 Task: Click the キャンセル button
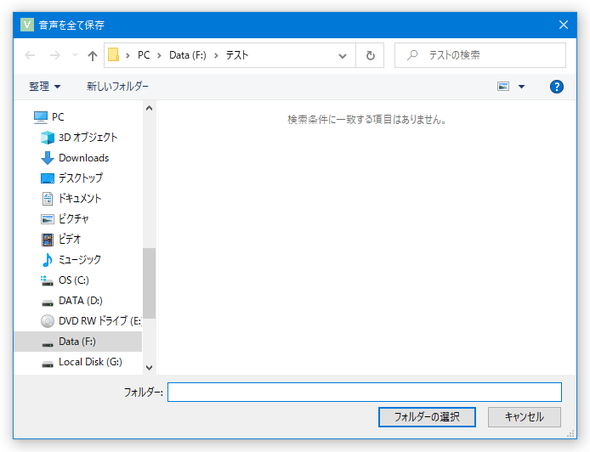(x=524, y=417)
